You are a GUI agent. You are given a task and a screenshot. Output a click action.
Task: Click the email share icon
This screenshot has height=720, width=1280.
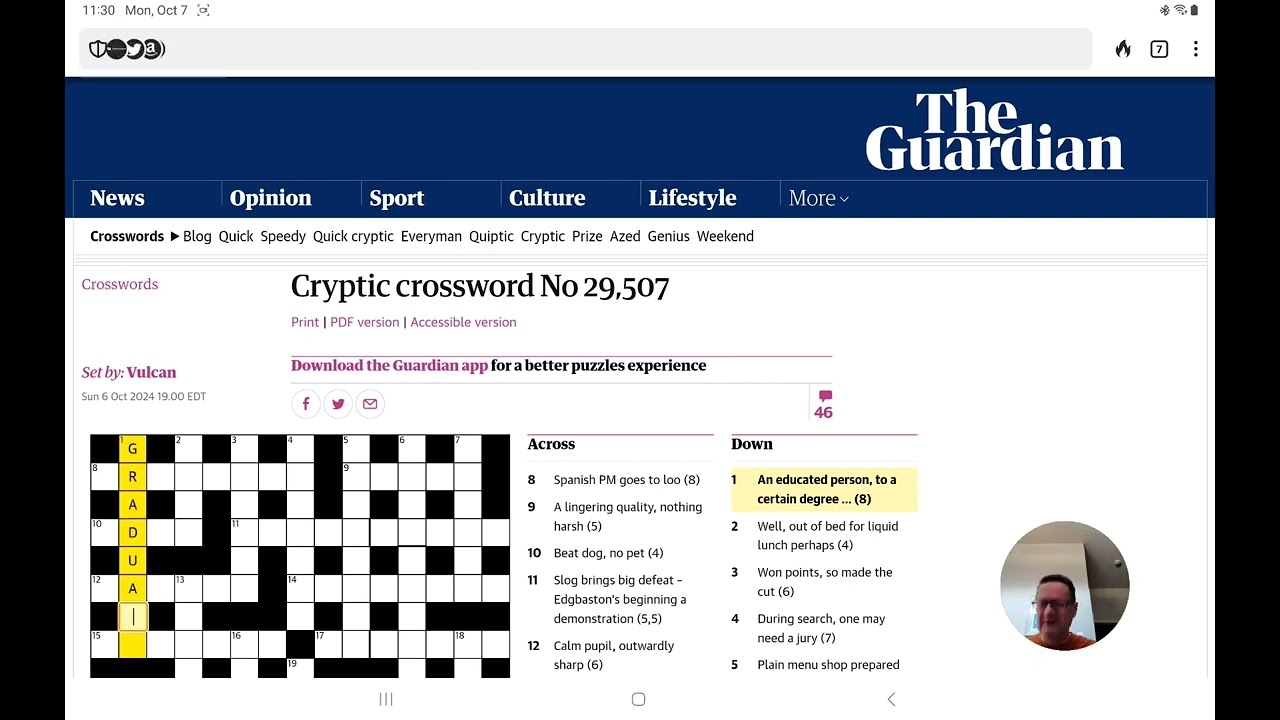click(370, 403)
